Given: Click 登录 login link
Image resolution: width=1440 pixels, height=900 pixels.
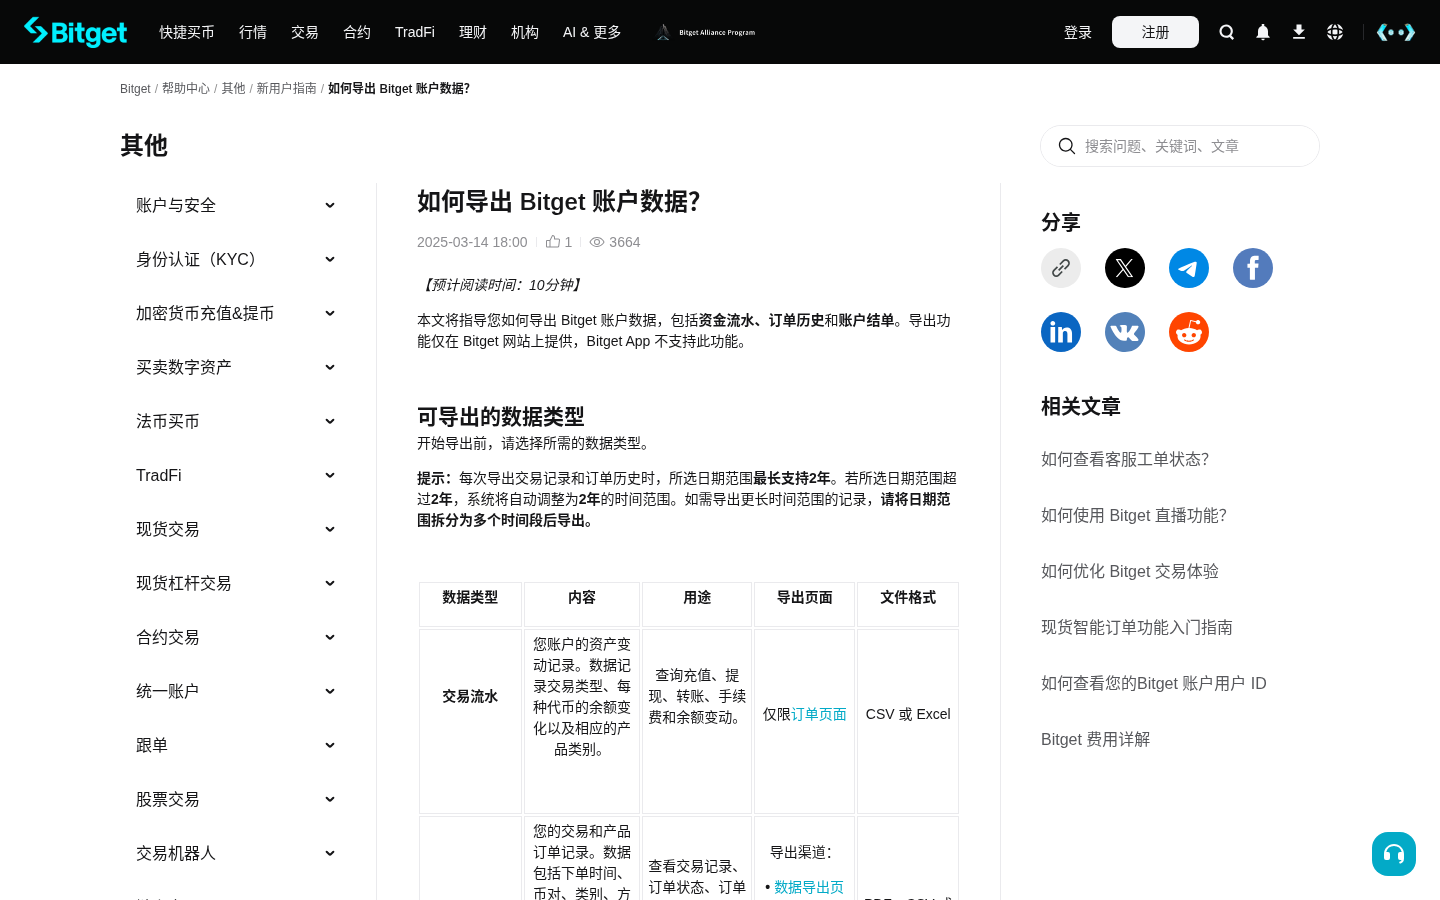Looking at the screenshot, I should [x=1078, y=32].
